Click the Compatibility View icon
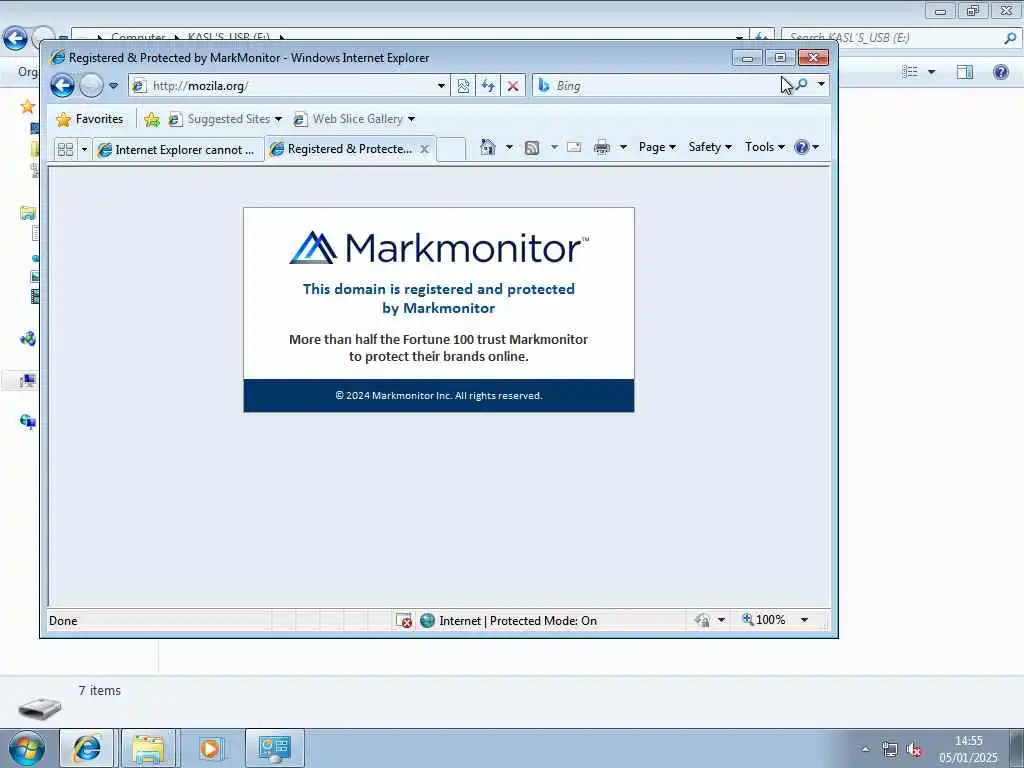 click(x=463, y=86)
